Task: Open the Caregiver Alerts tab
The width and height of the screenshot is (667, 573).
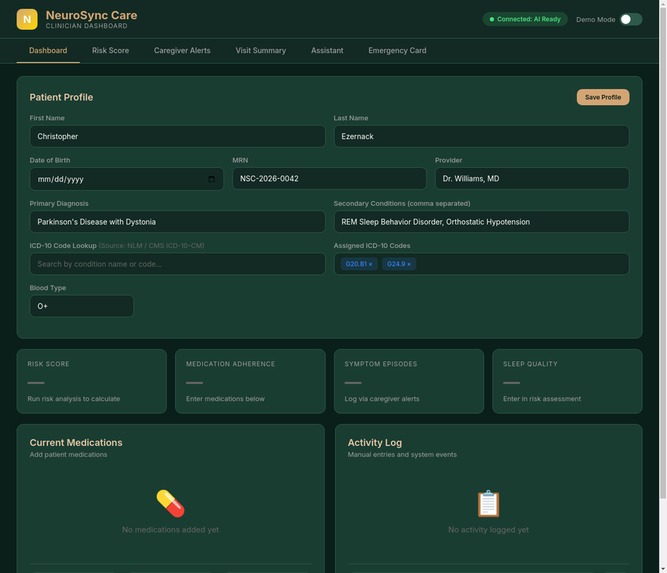Action: [182, 51]
